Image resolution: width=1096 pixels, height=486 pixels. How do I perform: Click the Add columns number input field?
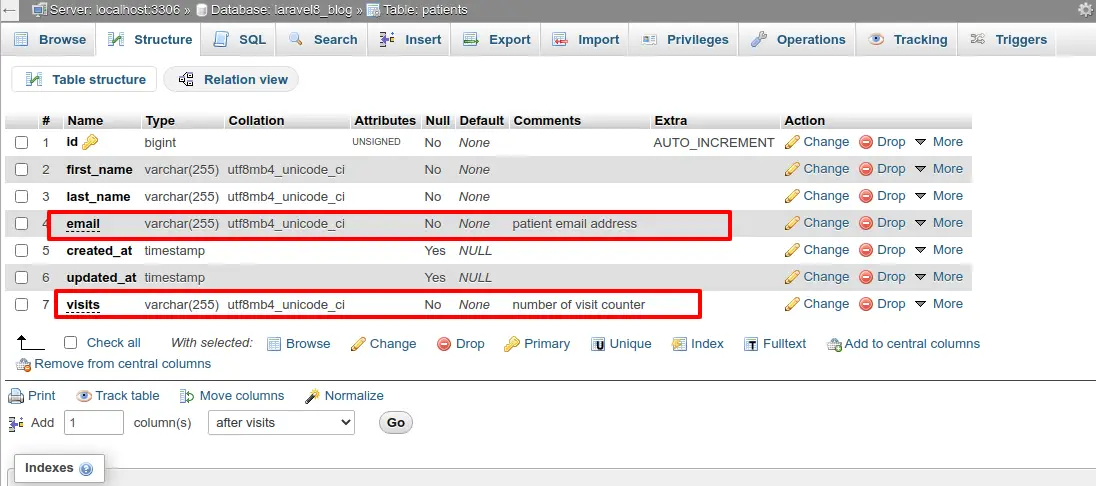coord(94,422)
